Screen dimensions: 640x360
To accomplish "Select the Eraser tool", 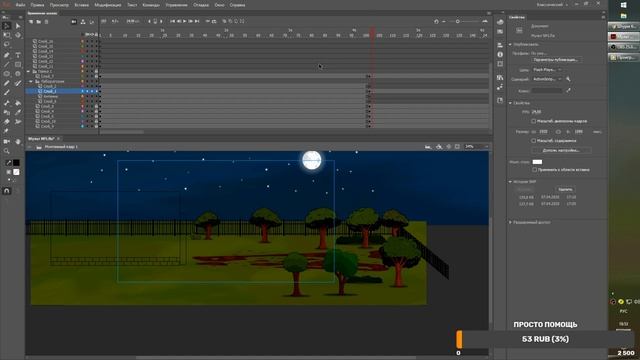I will 7,122.
